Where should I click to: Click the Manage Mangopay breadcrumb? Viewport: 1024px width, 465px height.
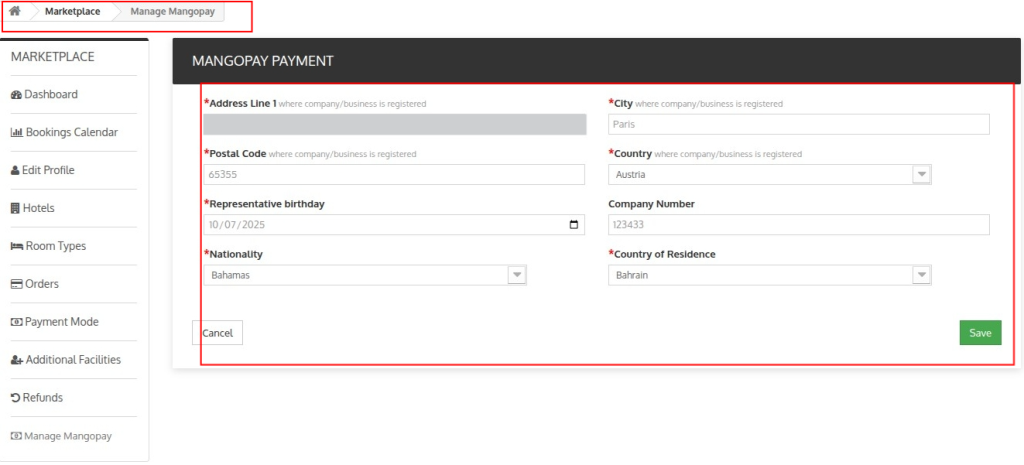pos(172,12)
